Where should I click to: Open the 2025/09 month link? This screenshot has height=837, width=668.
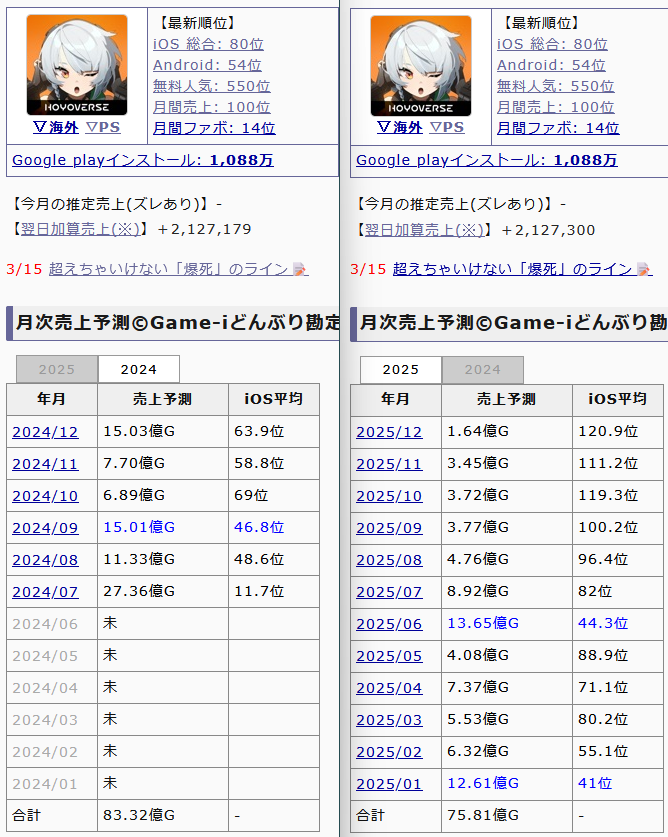[x=389, y=528]
